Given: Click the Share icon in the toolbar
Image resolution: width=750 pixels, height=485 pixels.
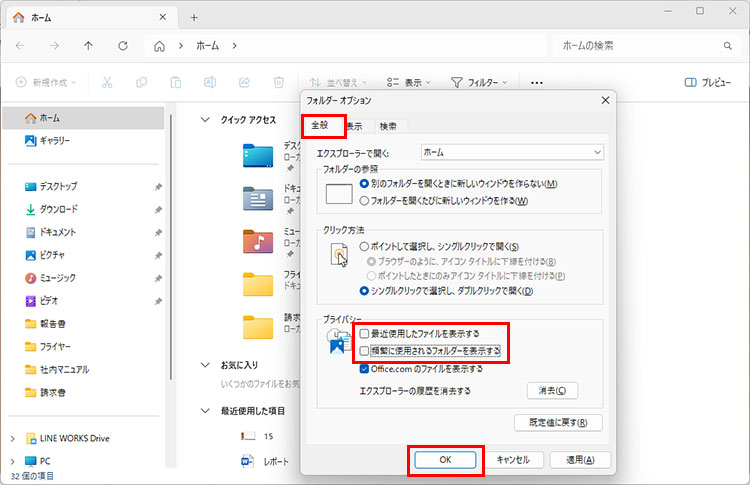Looking at the screenshot, I should click(x=244, y=82).
